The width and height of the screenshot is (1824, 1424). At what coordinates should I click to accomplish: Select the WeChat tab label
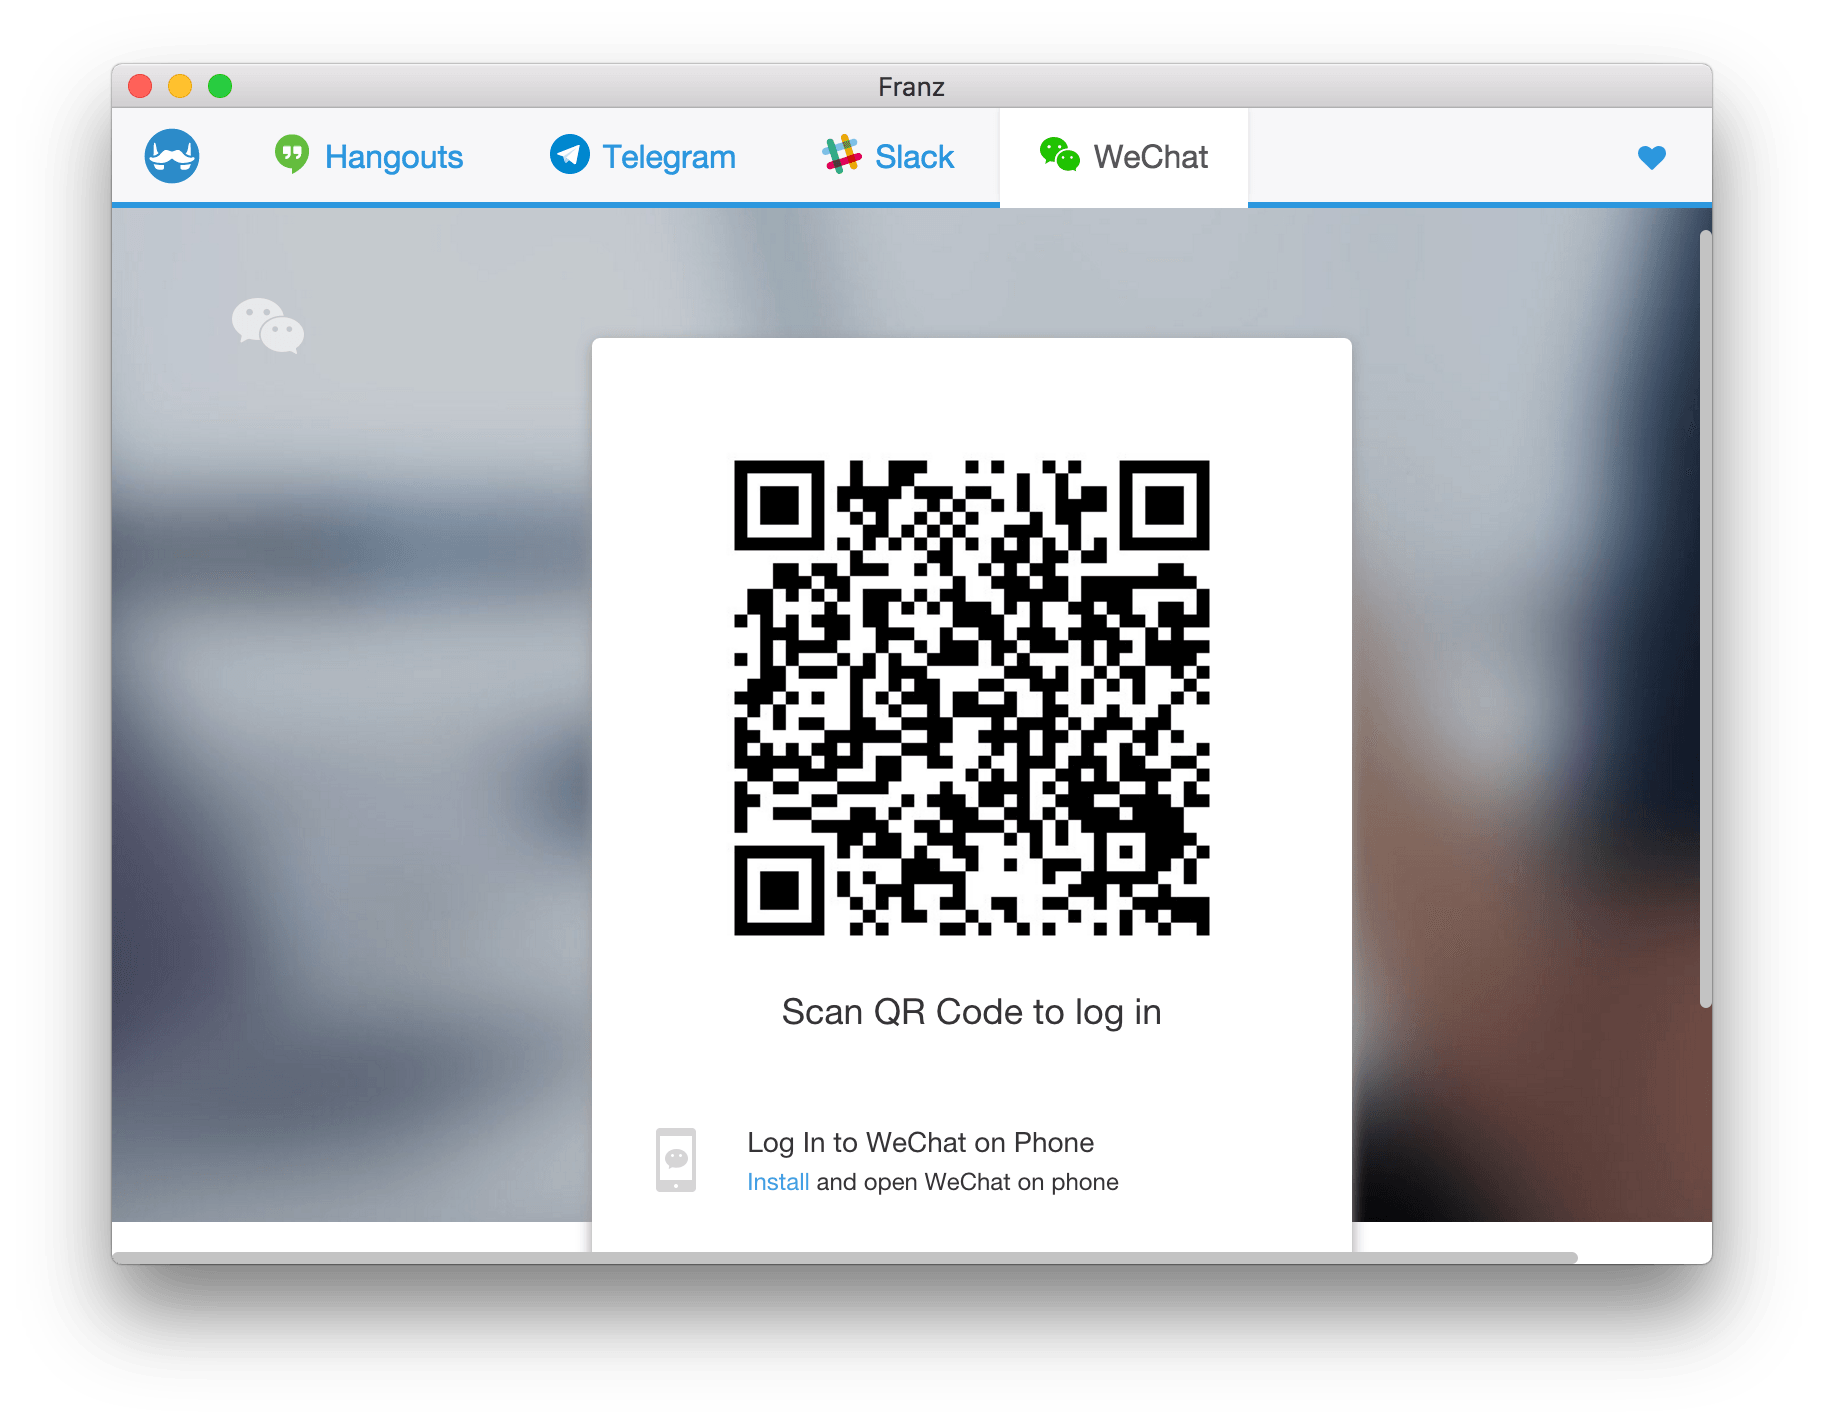tap(1150, 157)
